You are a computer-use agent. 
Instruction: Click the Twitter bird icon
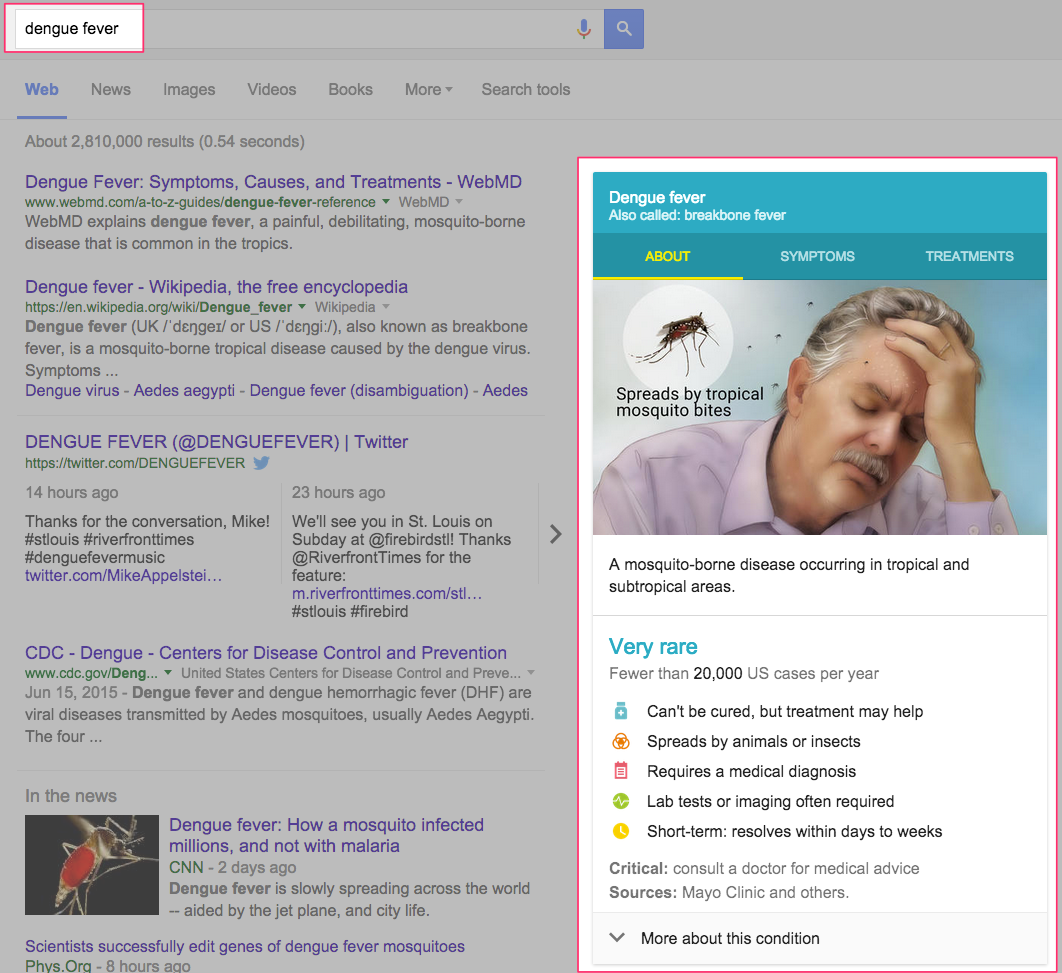[261, 463]
